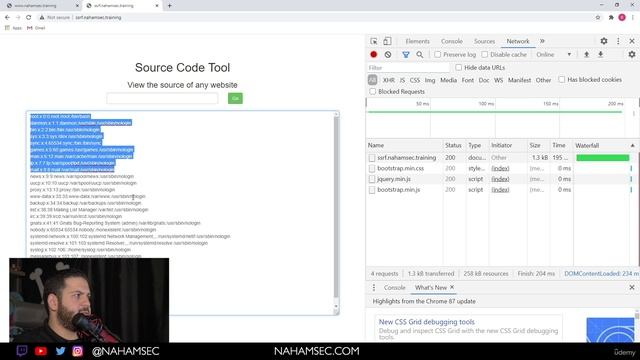Open a new browser tab
Screen dimensions: 640x360
pyautogui.click(x=169, y=6)
